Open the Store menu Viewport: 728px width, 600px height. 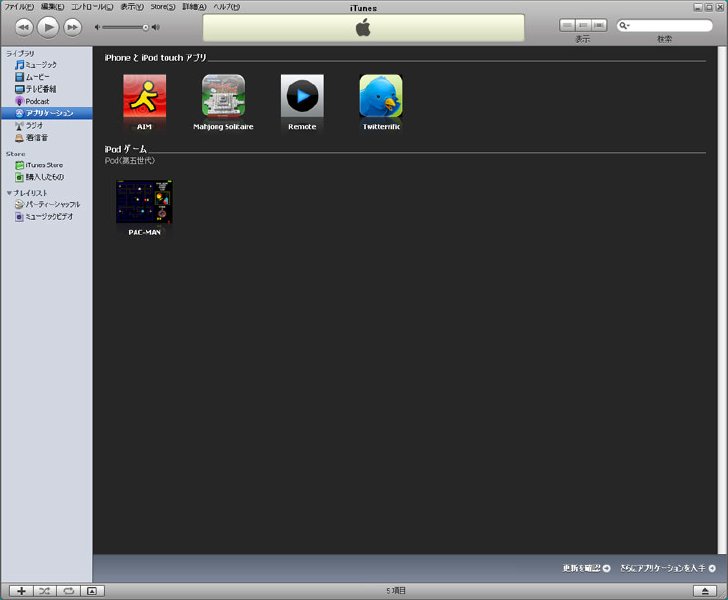click(x=162, y=7)
